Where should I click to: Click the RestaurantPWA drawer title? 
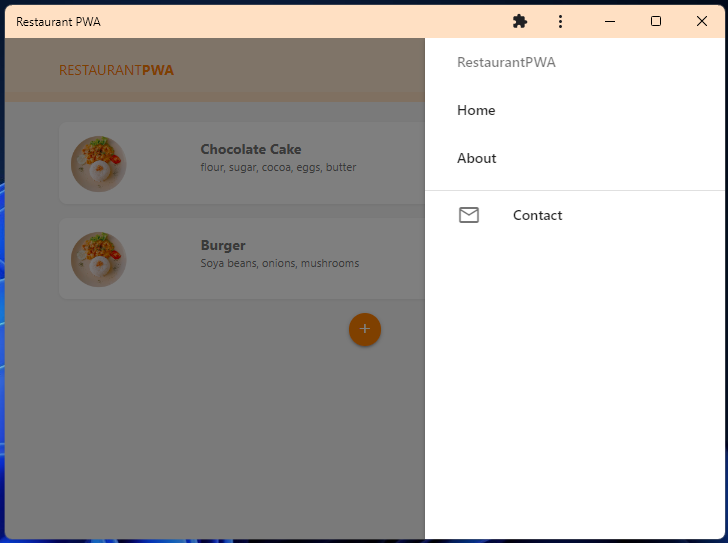coord(506,62)
